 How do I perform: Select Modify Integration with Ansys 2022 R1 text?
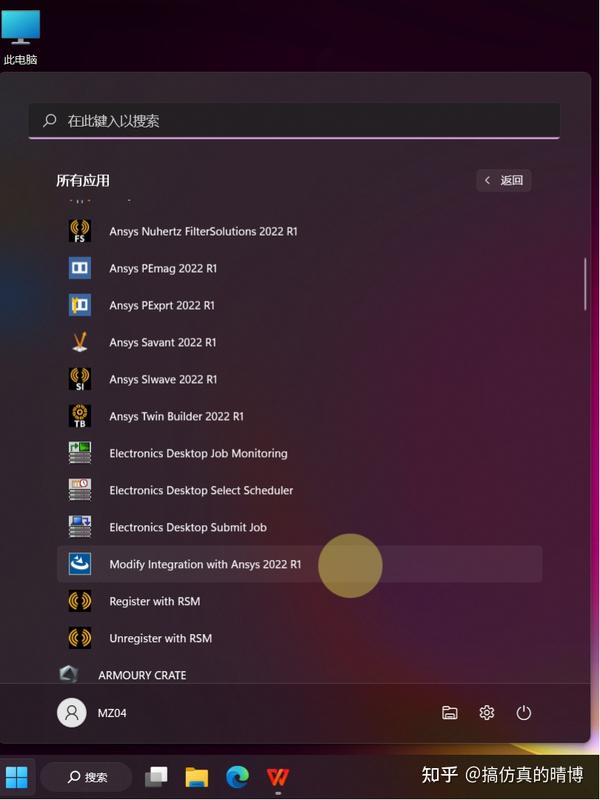pos(205,564)
